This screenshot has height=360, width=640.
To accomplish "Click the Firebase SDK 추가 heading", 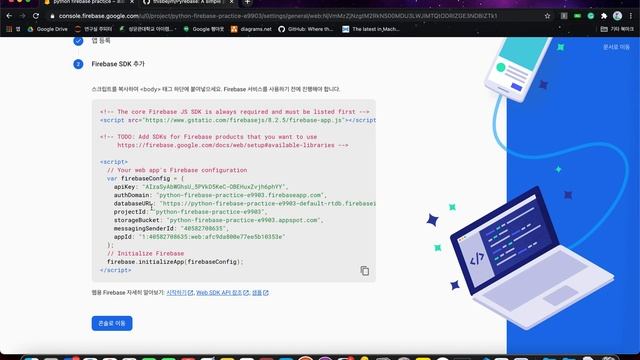I will point(118,64).
